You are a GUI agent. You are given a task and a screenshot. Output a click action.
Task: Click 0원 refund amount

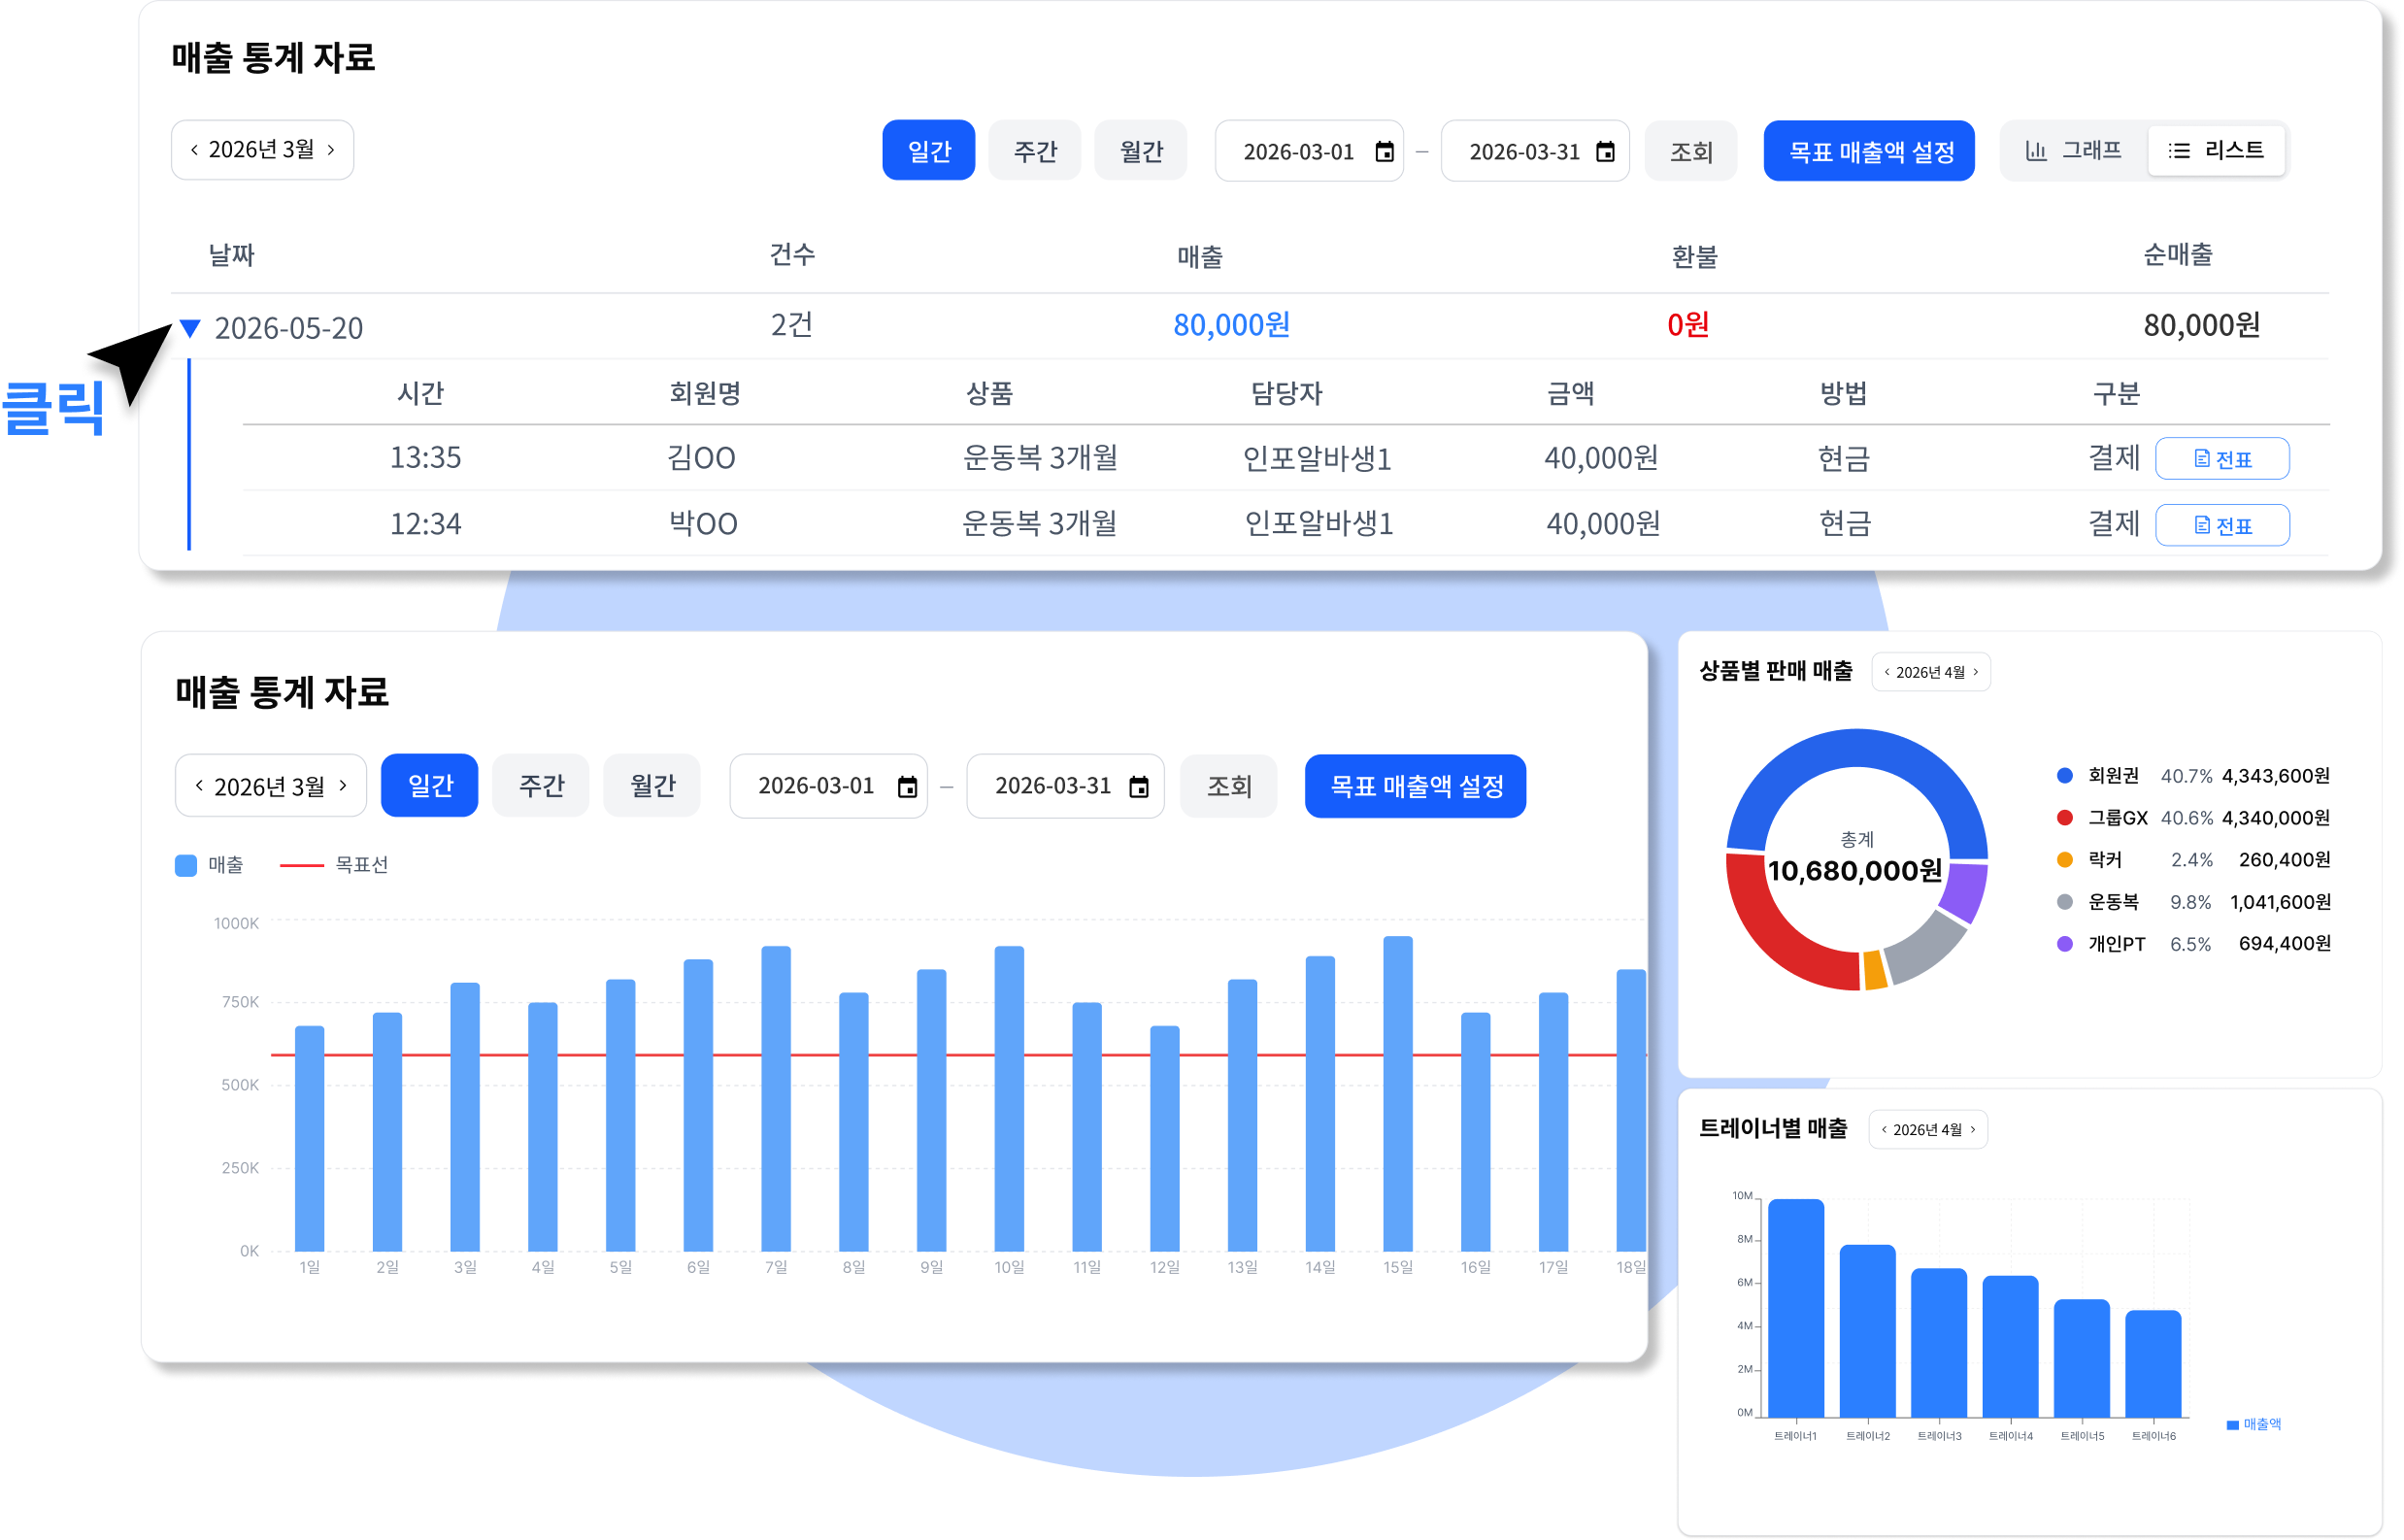pyautogui.click(x=1688, y=325)
